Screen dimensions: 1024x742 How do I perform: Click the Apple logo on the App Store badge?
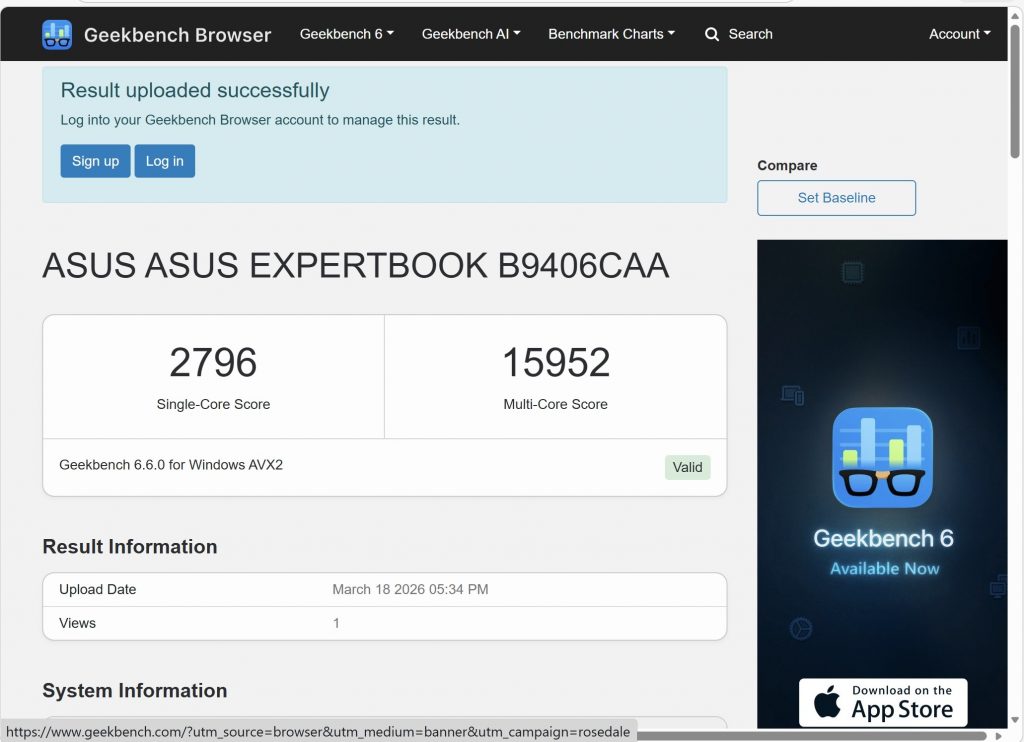pos(827,702)
